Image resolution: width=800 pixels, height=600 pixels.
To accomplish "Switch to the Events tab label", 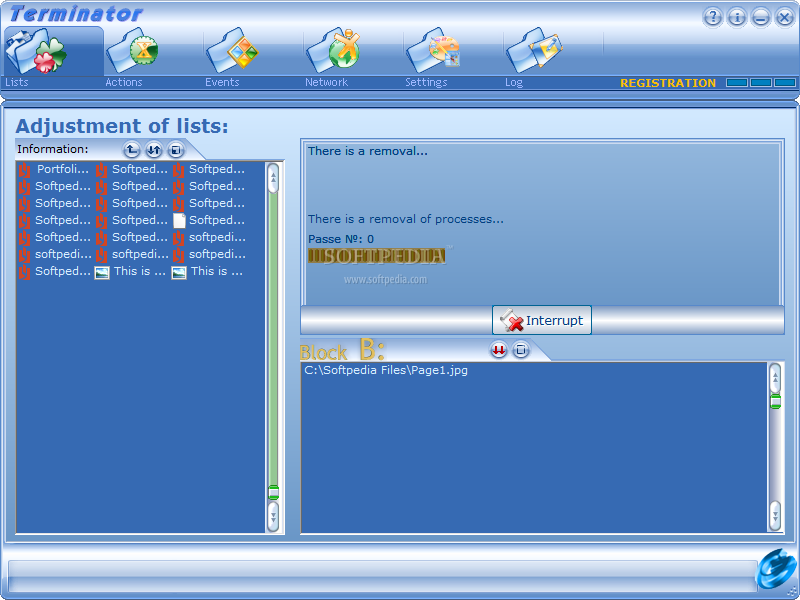I will coord(222,82).
